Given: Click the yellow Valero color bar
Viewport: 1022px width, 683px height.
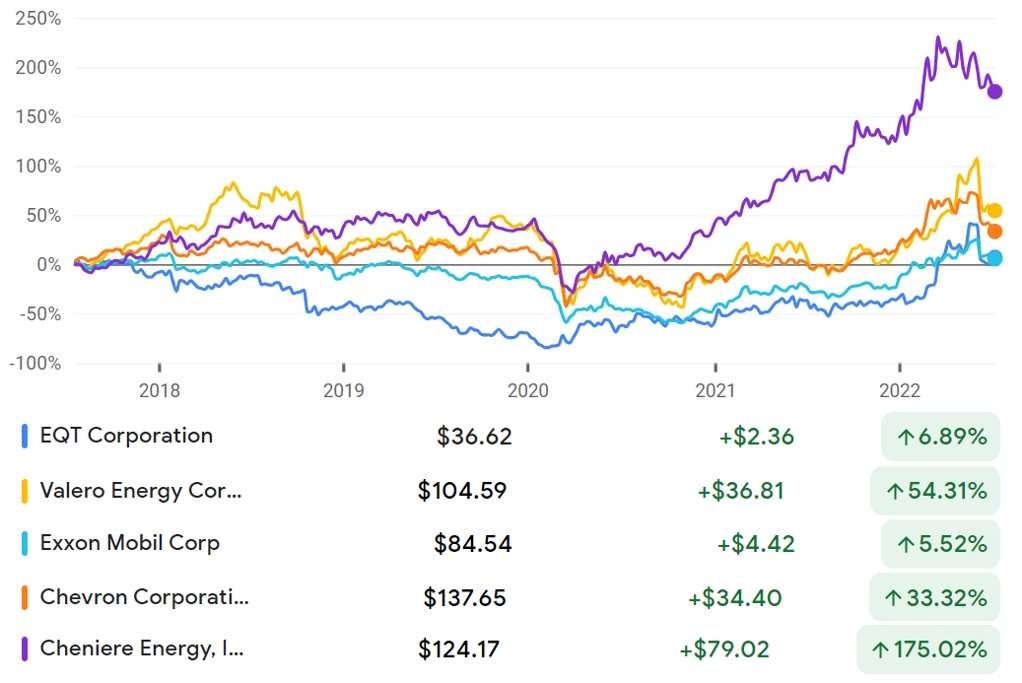Looking at the screenshot, I should 25,491.
